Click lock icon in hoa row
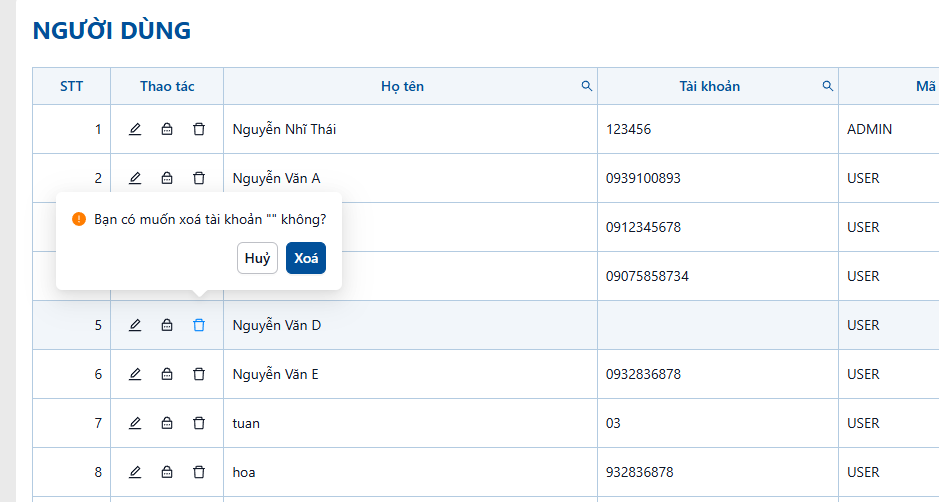939x502 pixels. (x=167, y=472)
